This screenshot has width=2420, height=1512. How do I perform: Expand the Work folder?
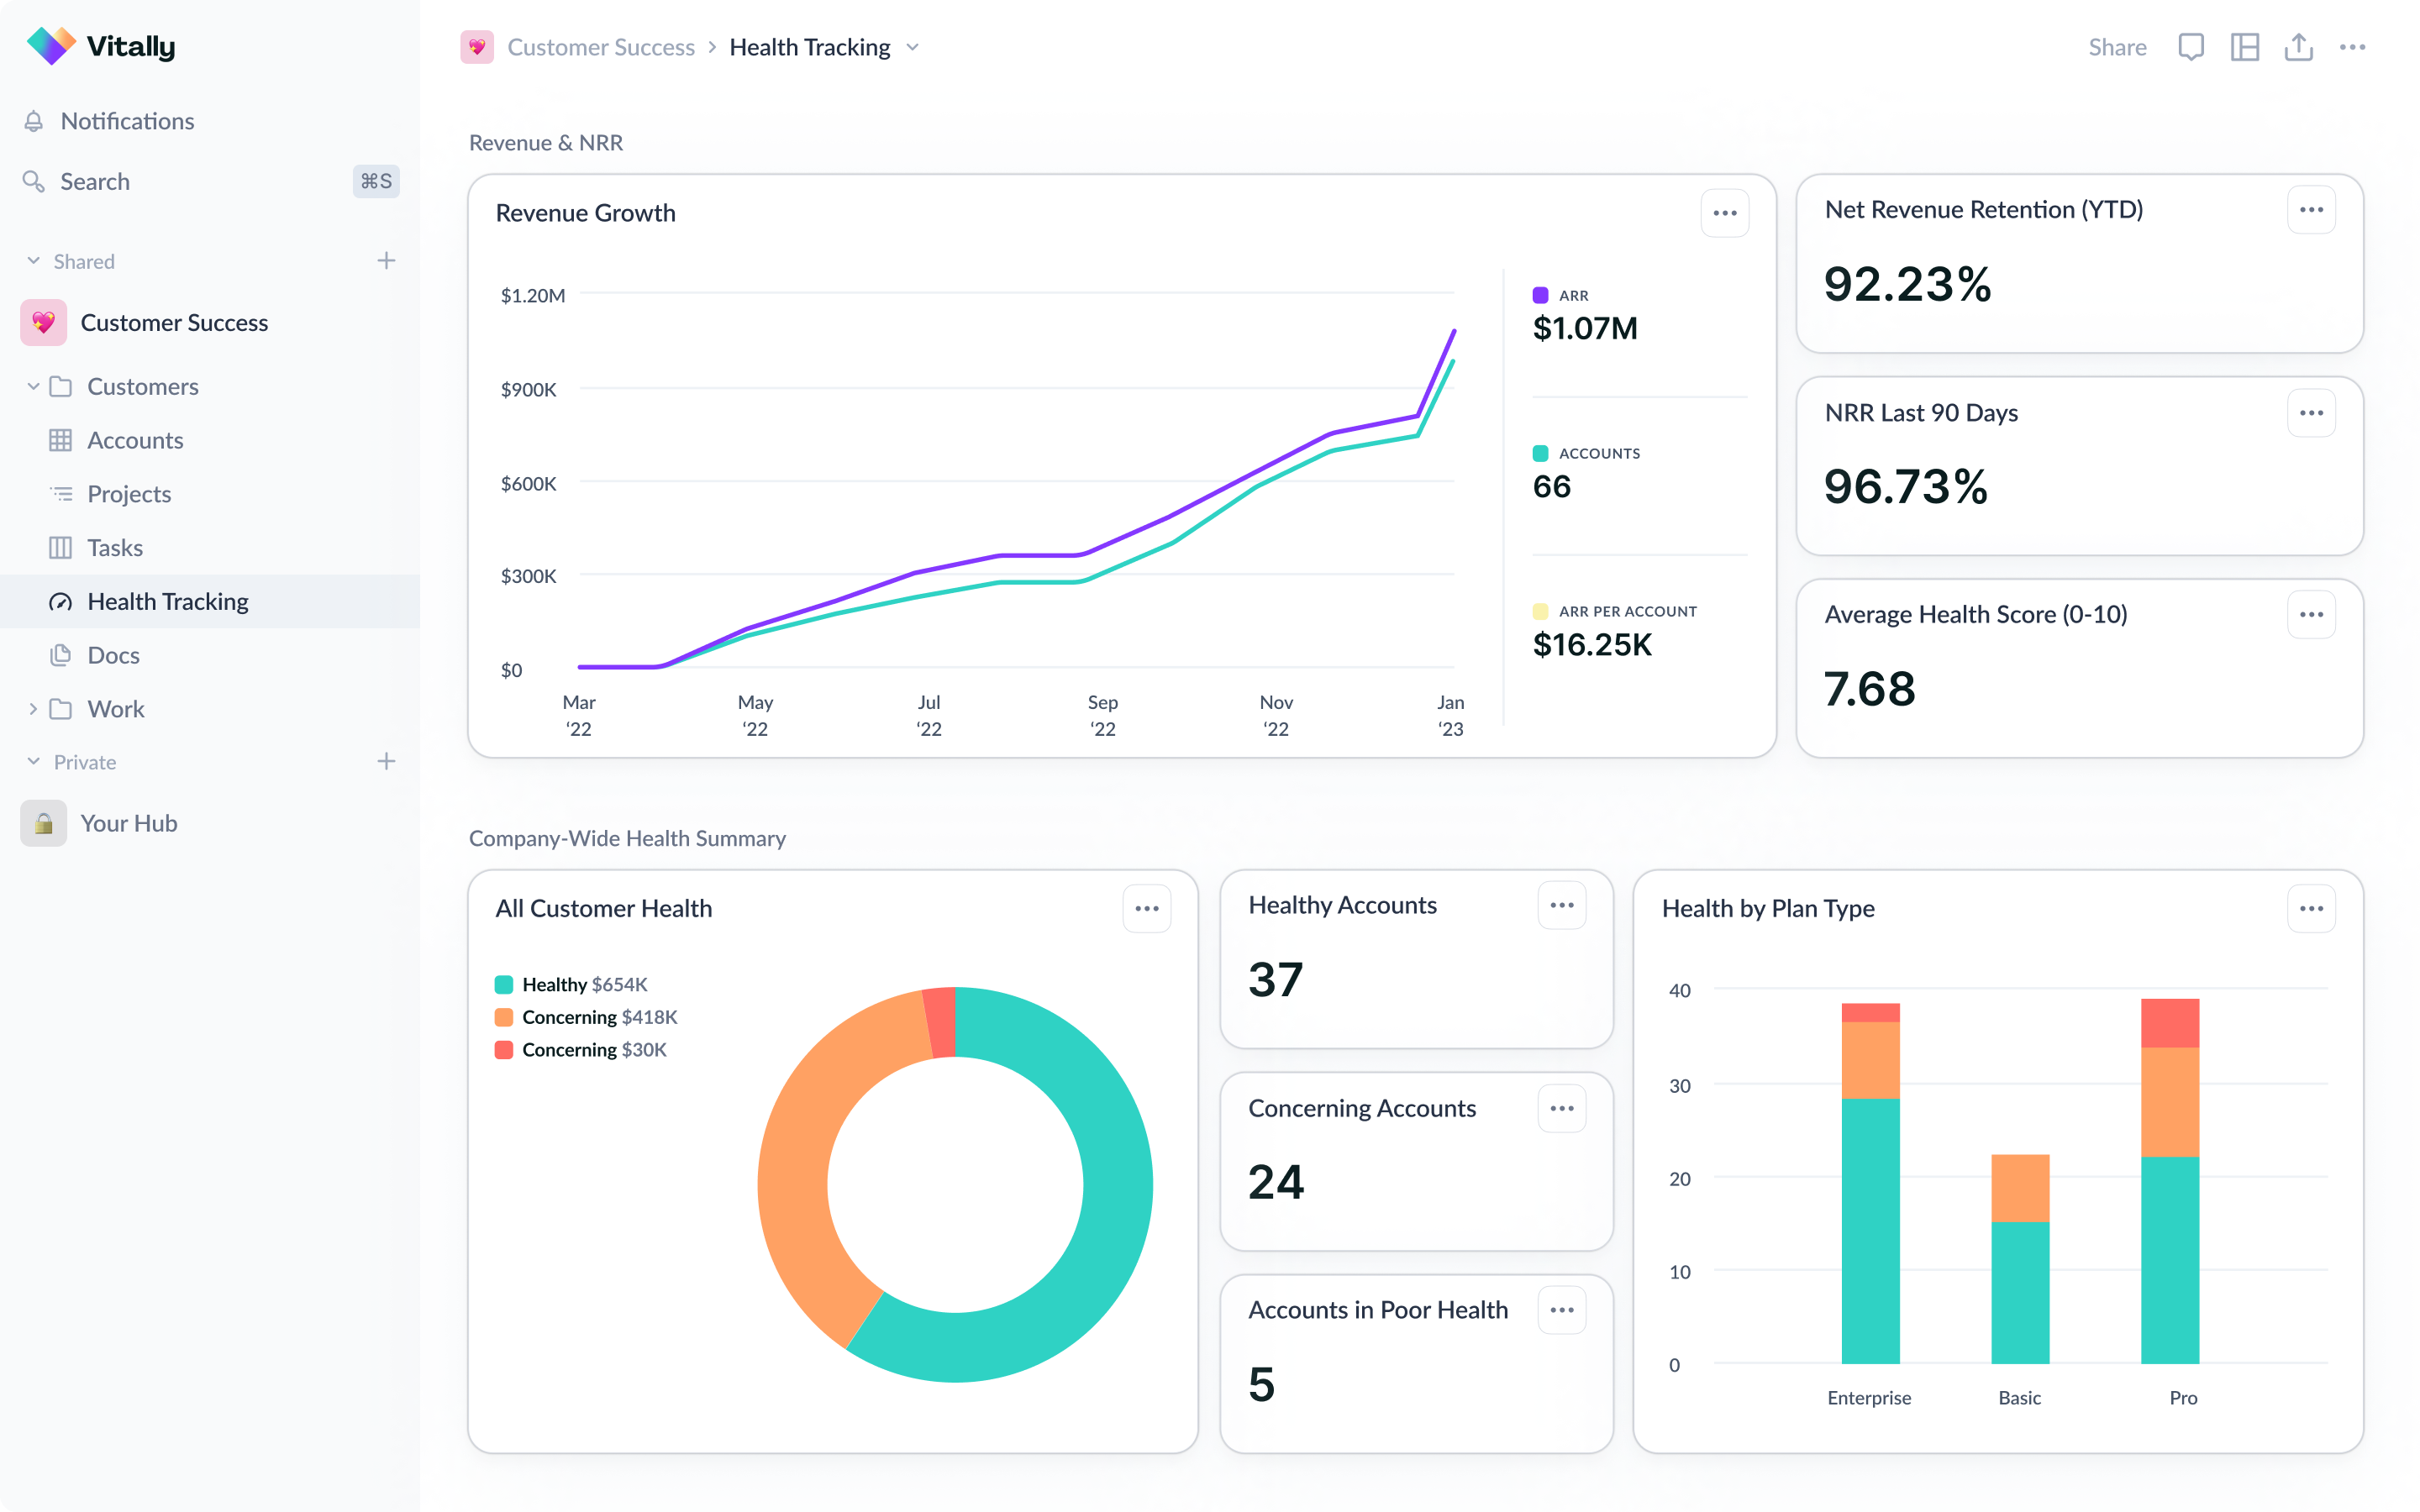pos(33,709)
